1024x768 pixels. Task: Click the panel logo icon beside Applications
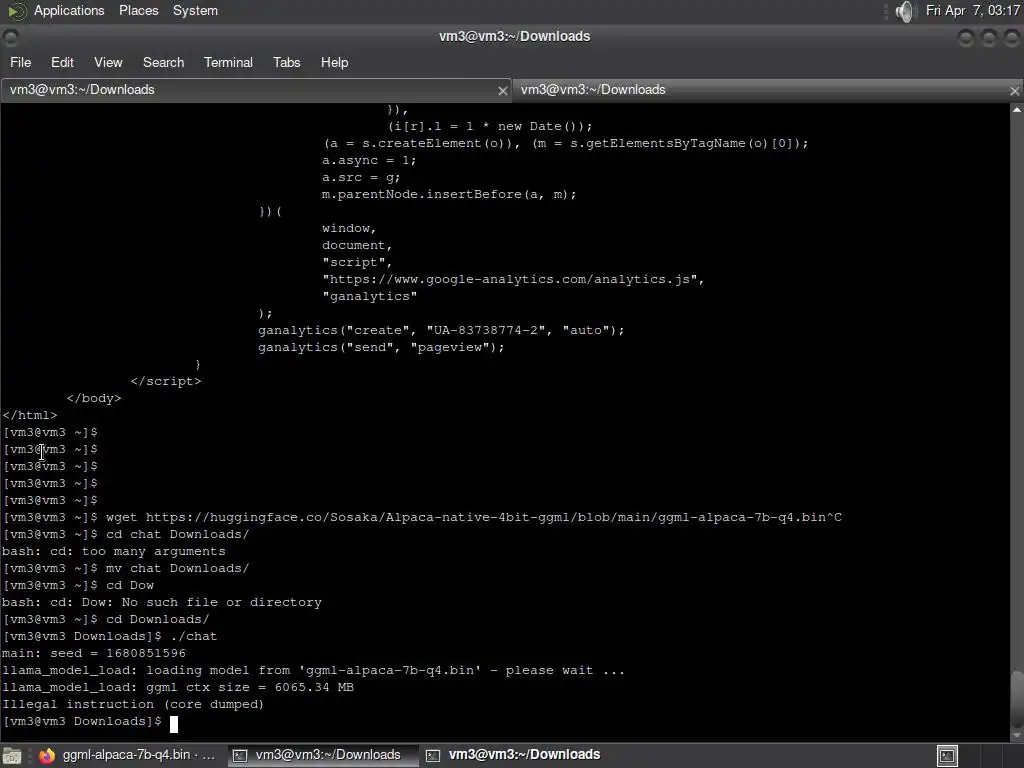tap(16, 10)
